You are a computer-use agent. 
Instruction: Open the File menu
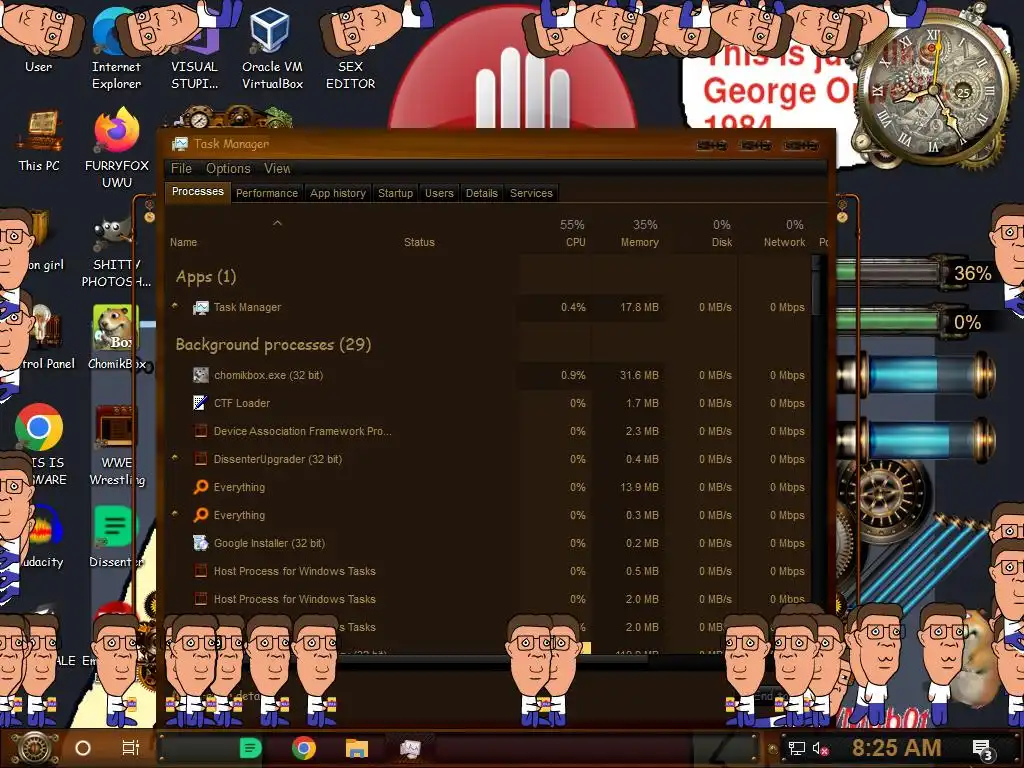pyautogui.click(x=181, y=168)
